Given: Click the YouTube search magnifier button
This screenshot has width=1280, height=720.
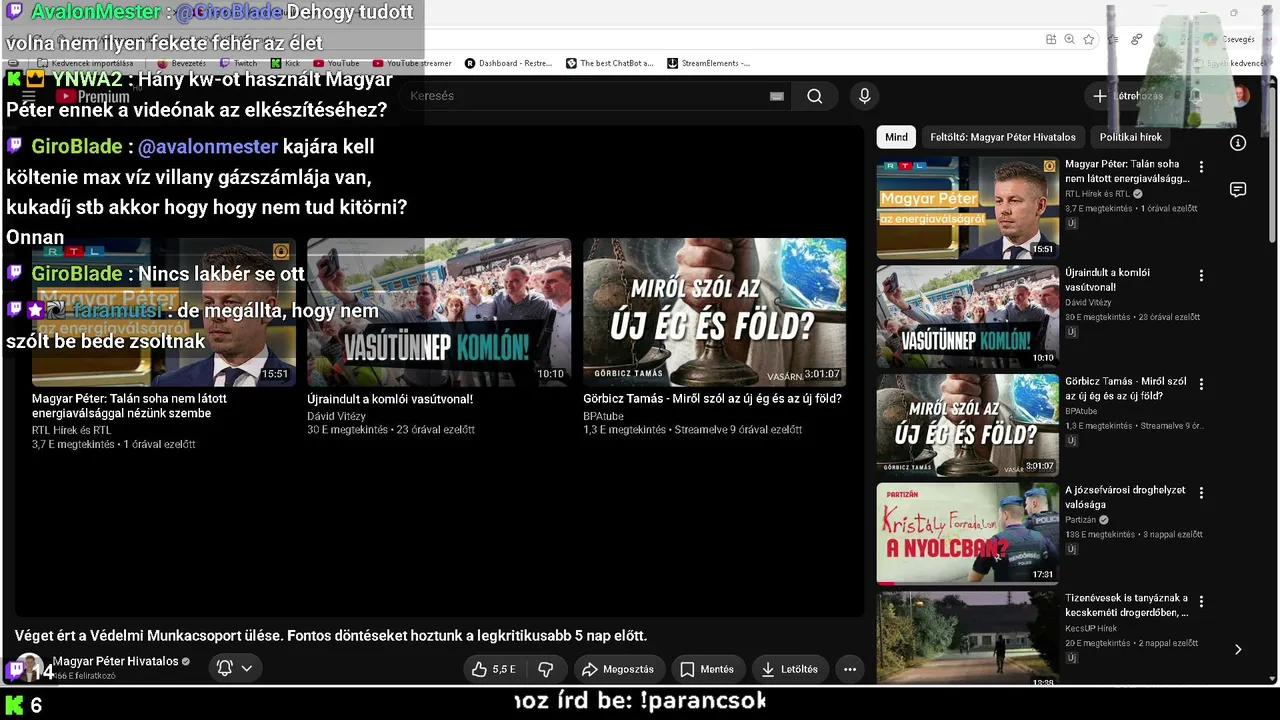Looking at the screenshot, I should point(815,96).
